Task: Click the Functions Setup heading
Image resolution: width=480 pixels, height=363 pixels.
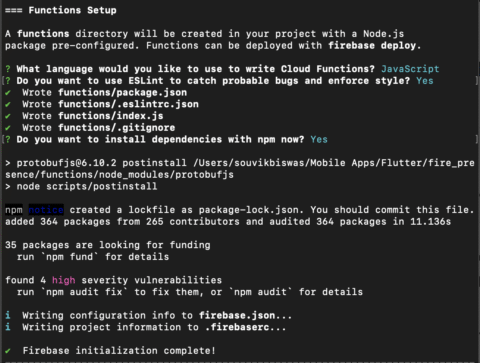Action: (72, 10)
